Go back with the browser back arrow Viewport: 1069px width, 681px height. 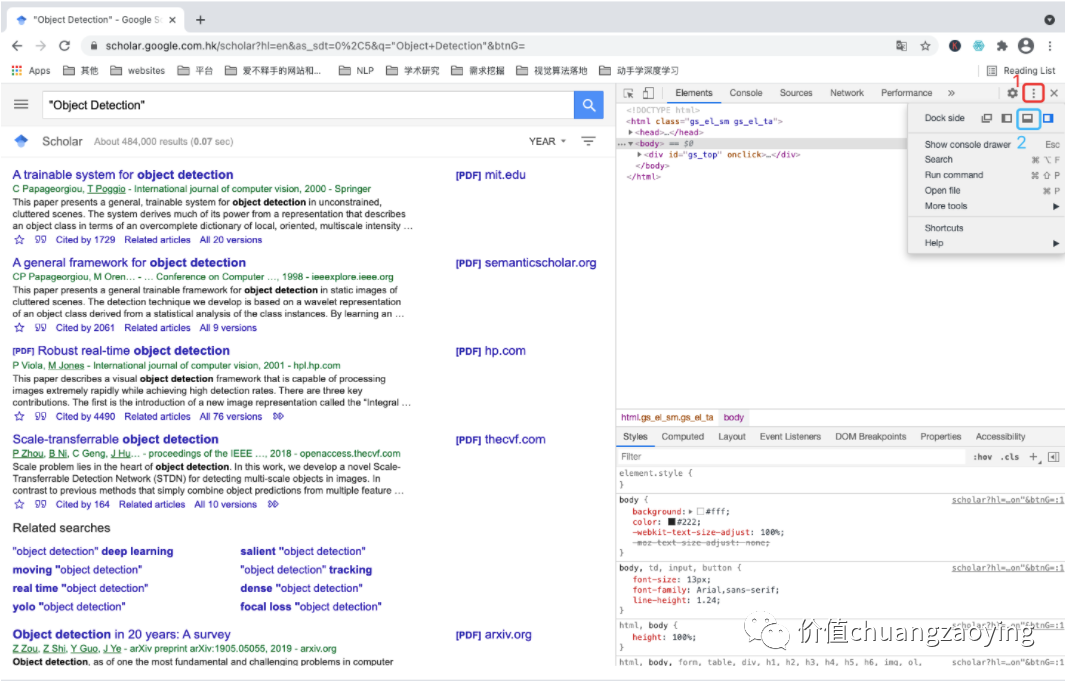17,46
